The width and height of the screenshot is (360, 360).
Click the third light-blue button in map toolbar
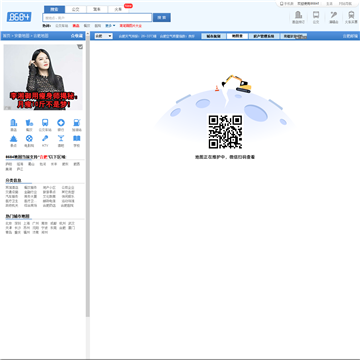tap(265, 36)
